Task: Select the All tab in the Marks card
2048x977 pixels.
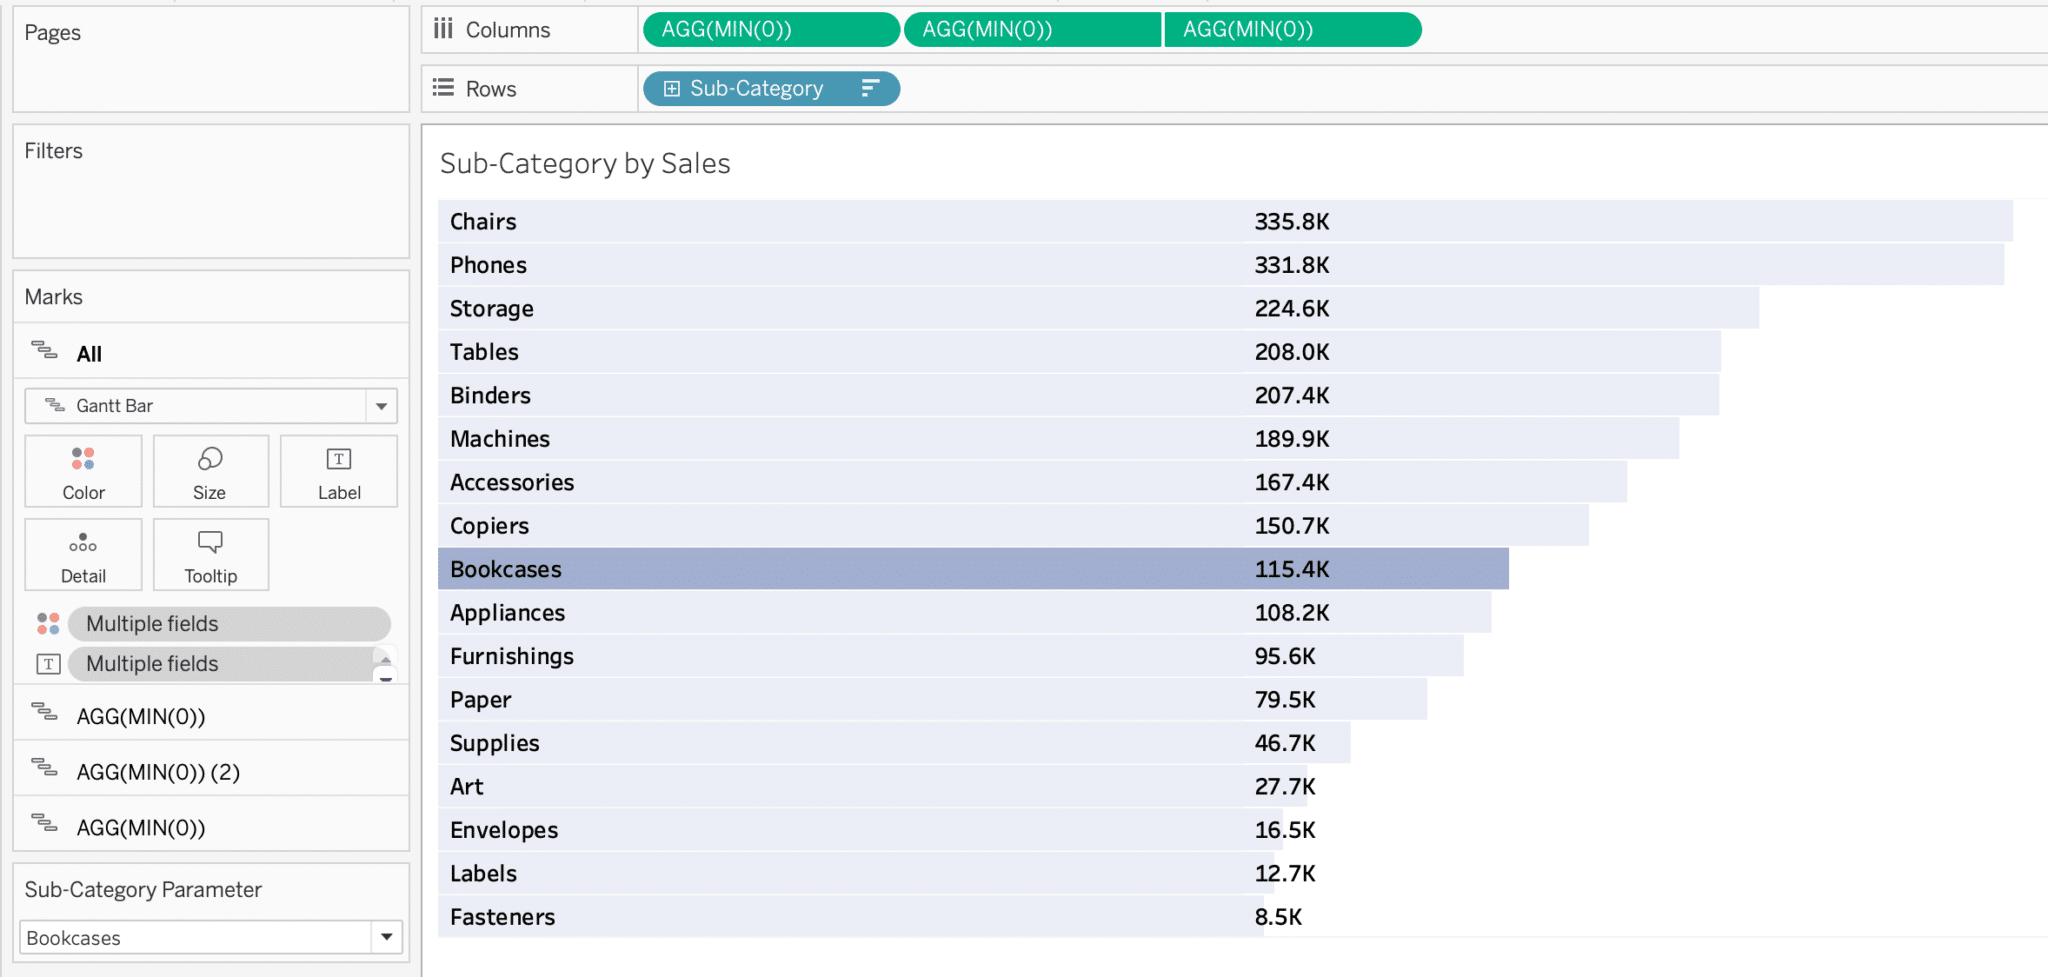Action: pos(90,353)
